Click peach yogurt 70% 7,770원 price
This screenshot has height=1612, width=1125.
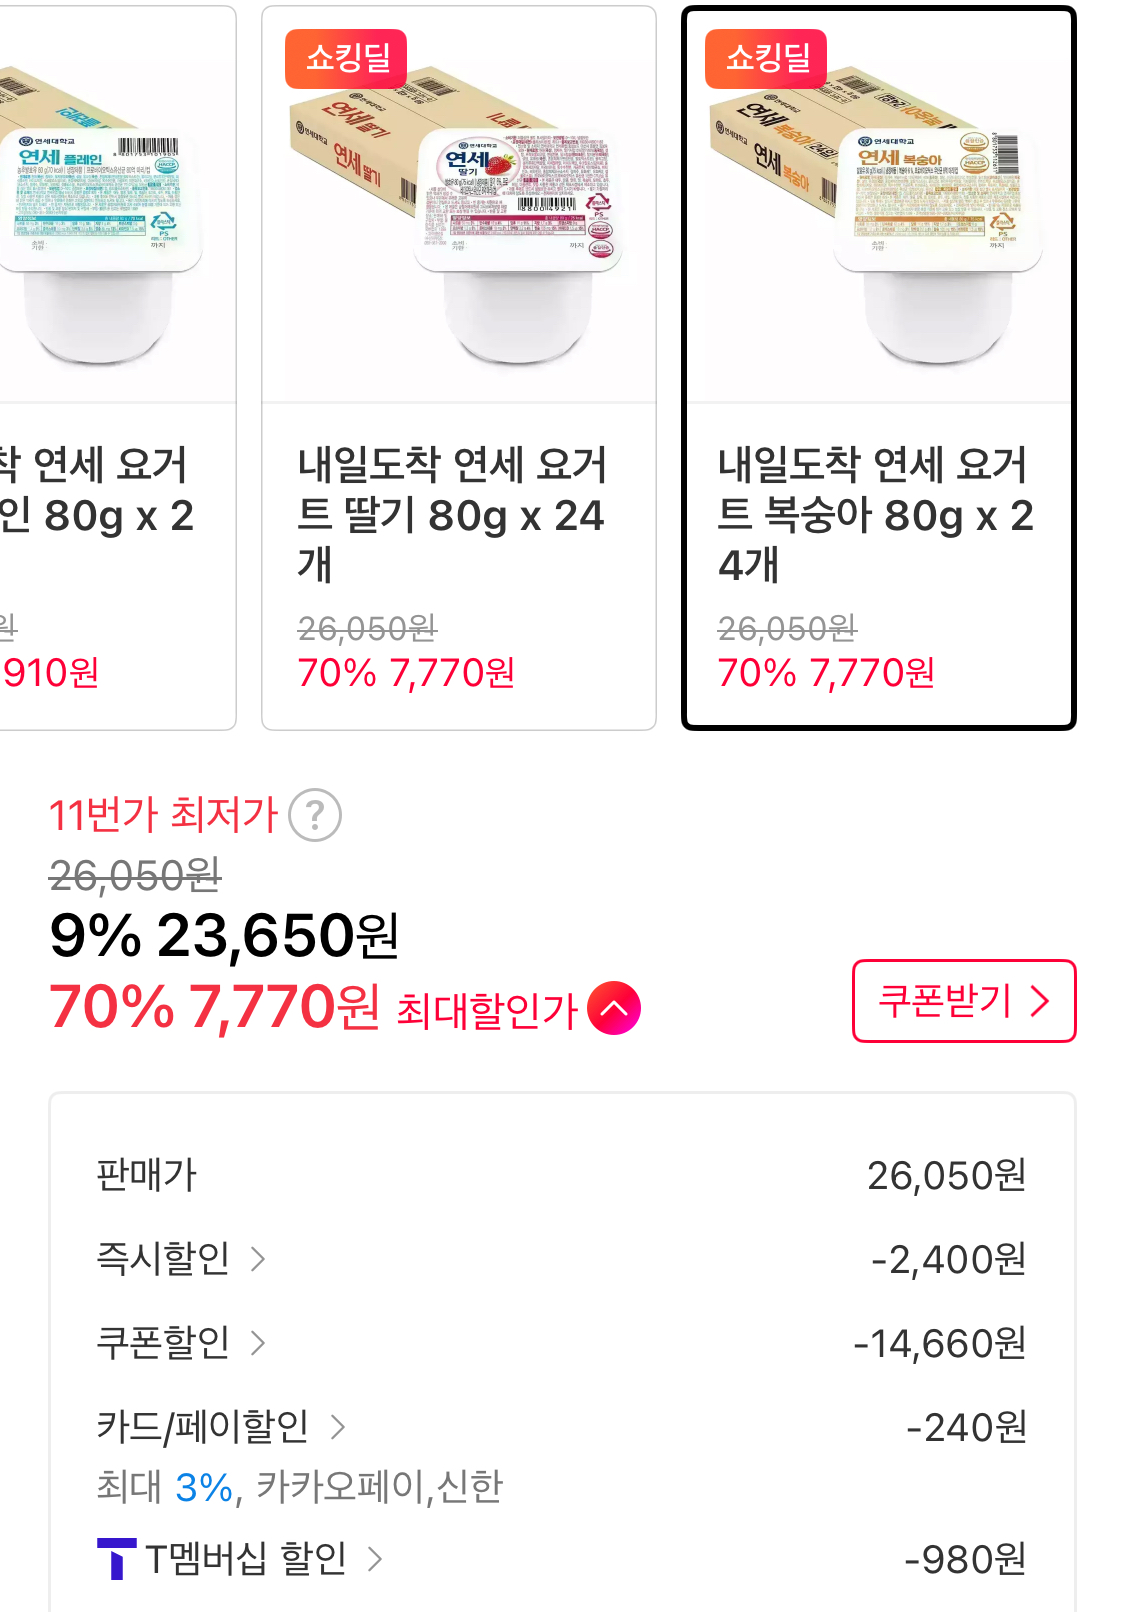[x=826, y=673]
